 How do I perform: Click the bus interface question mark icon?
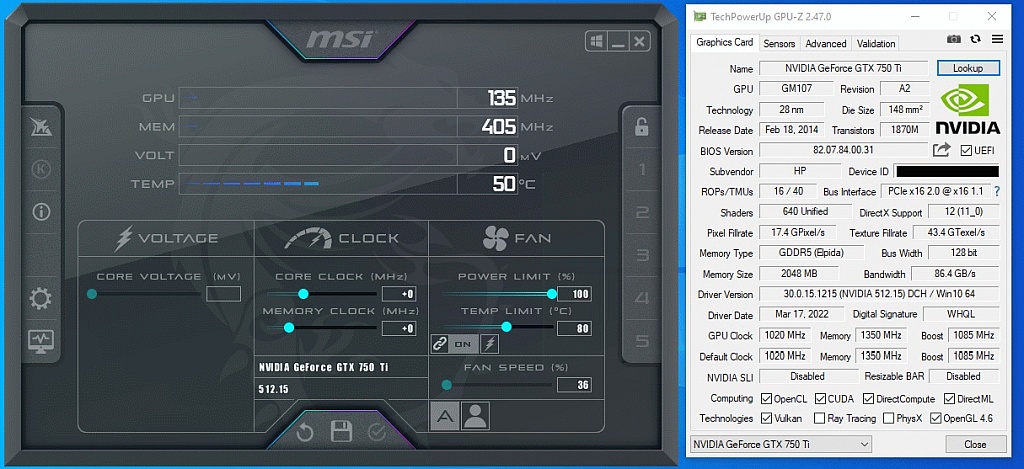tap(997, 191)
